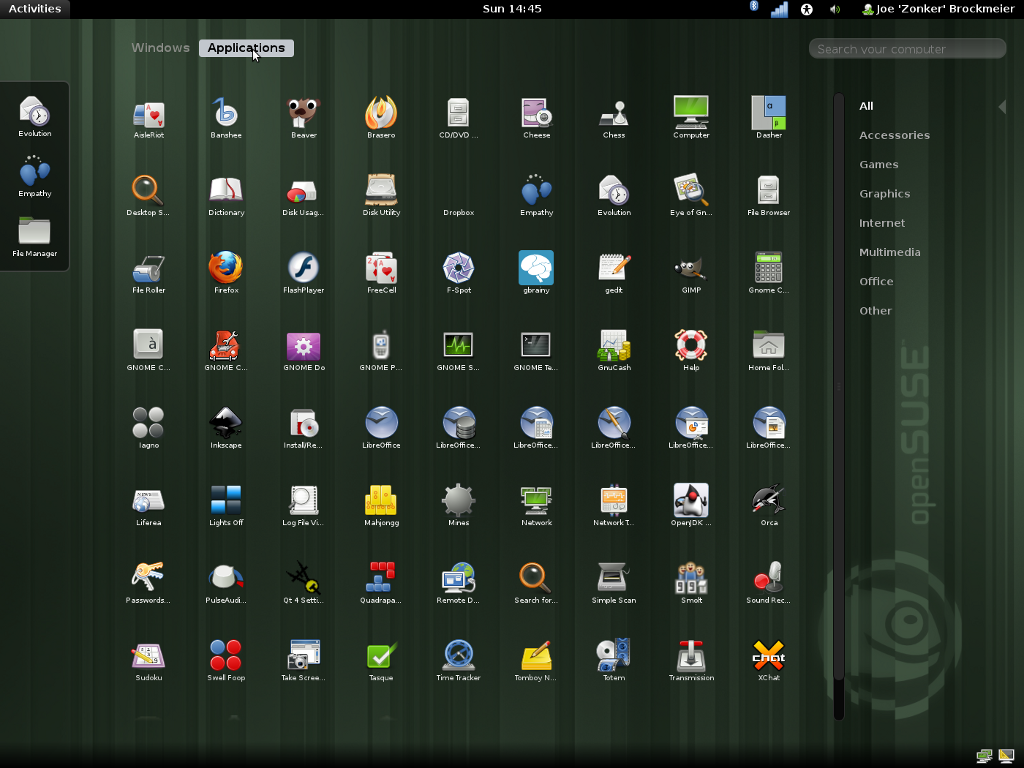This screenshot has height=768, width=1024.
Task: Switch to the Windows tab
Action: (x=160, y=48)
